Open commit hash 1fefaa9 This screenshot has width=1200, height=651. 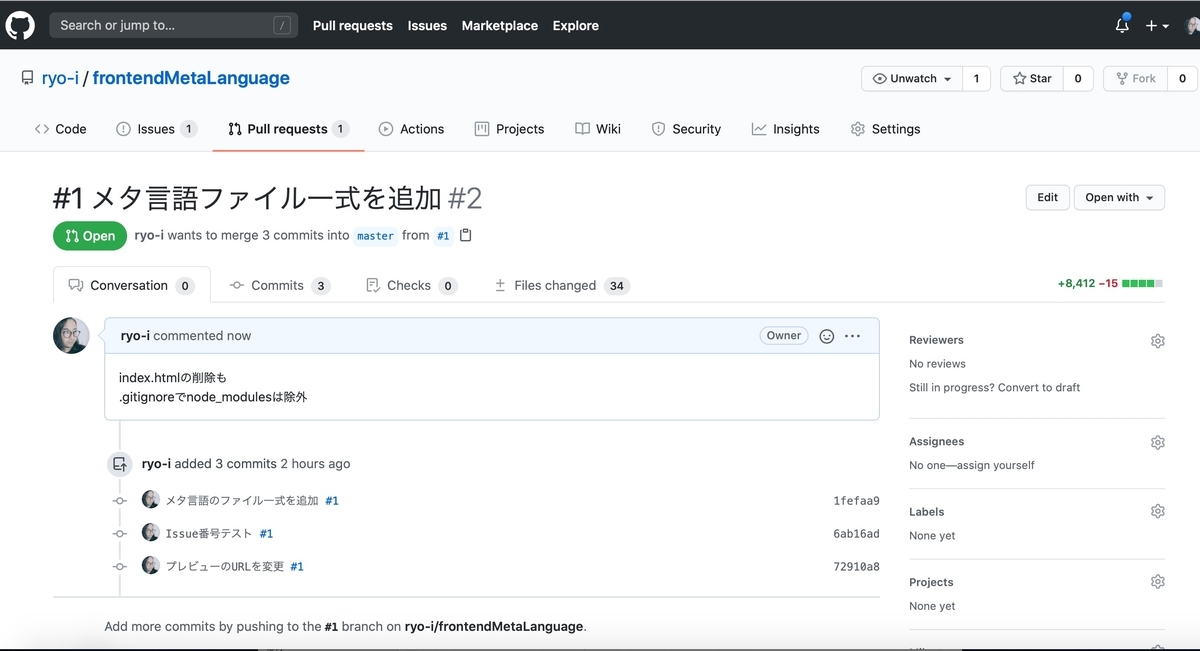[856, 501]
